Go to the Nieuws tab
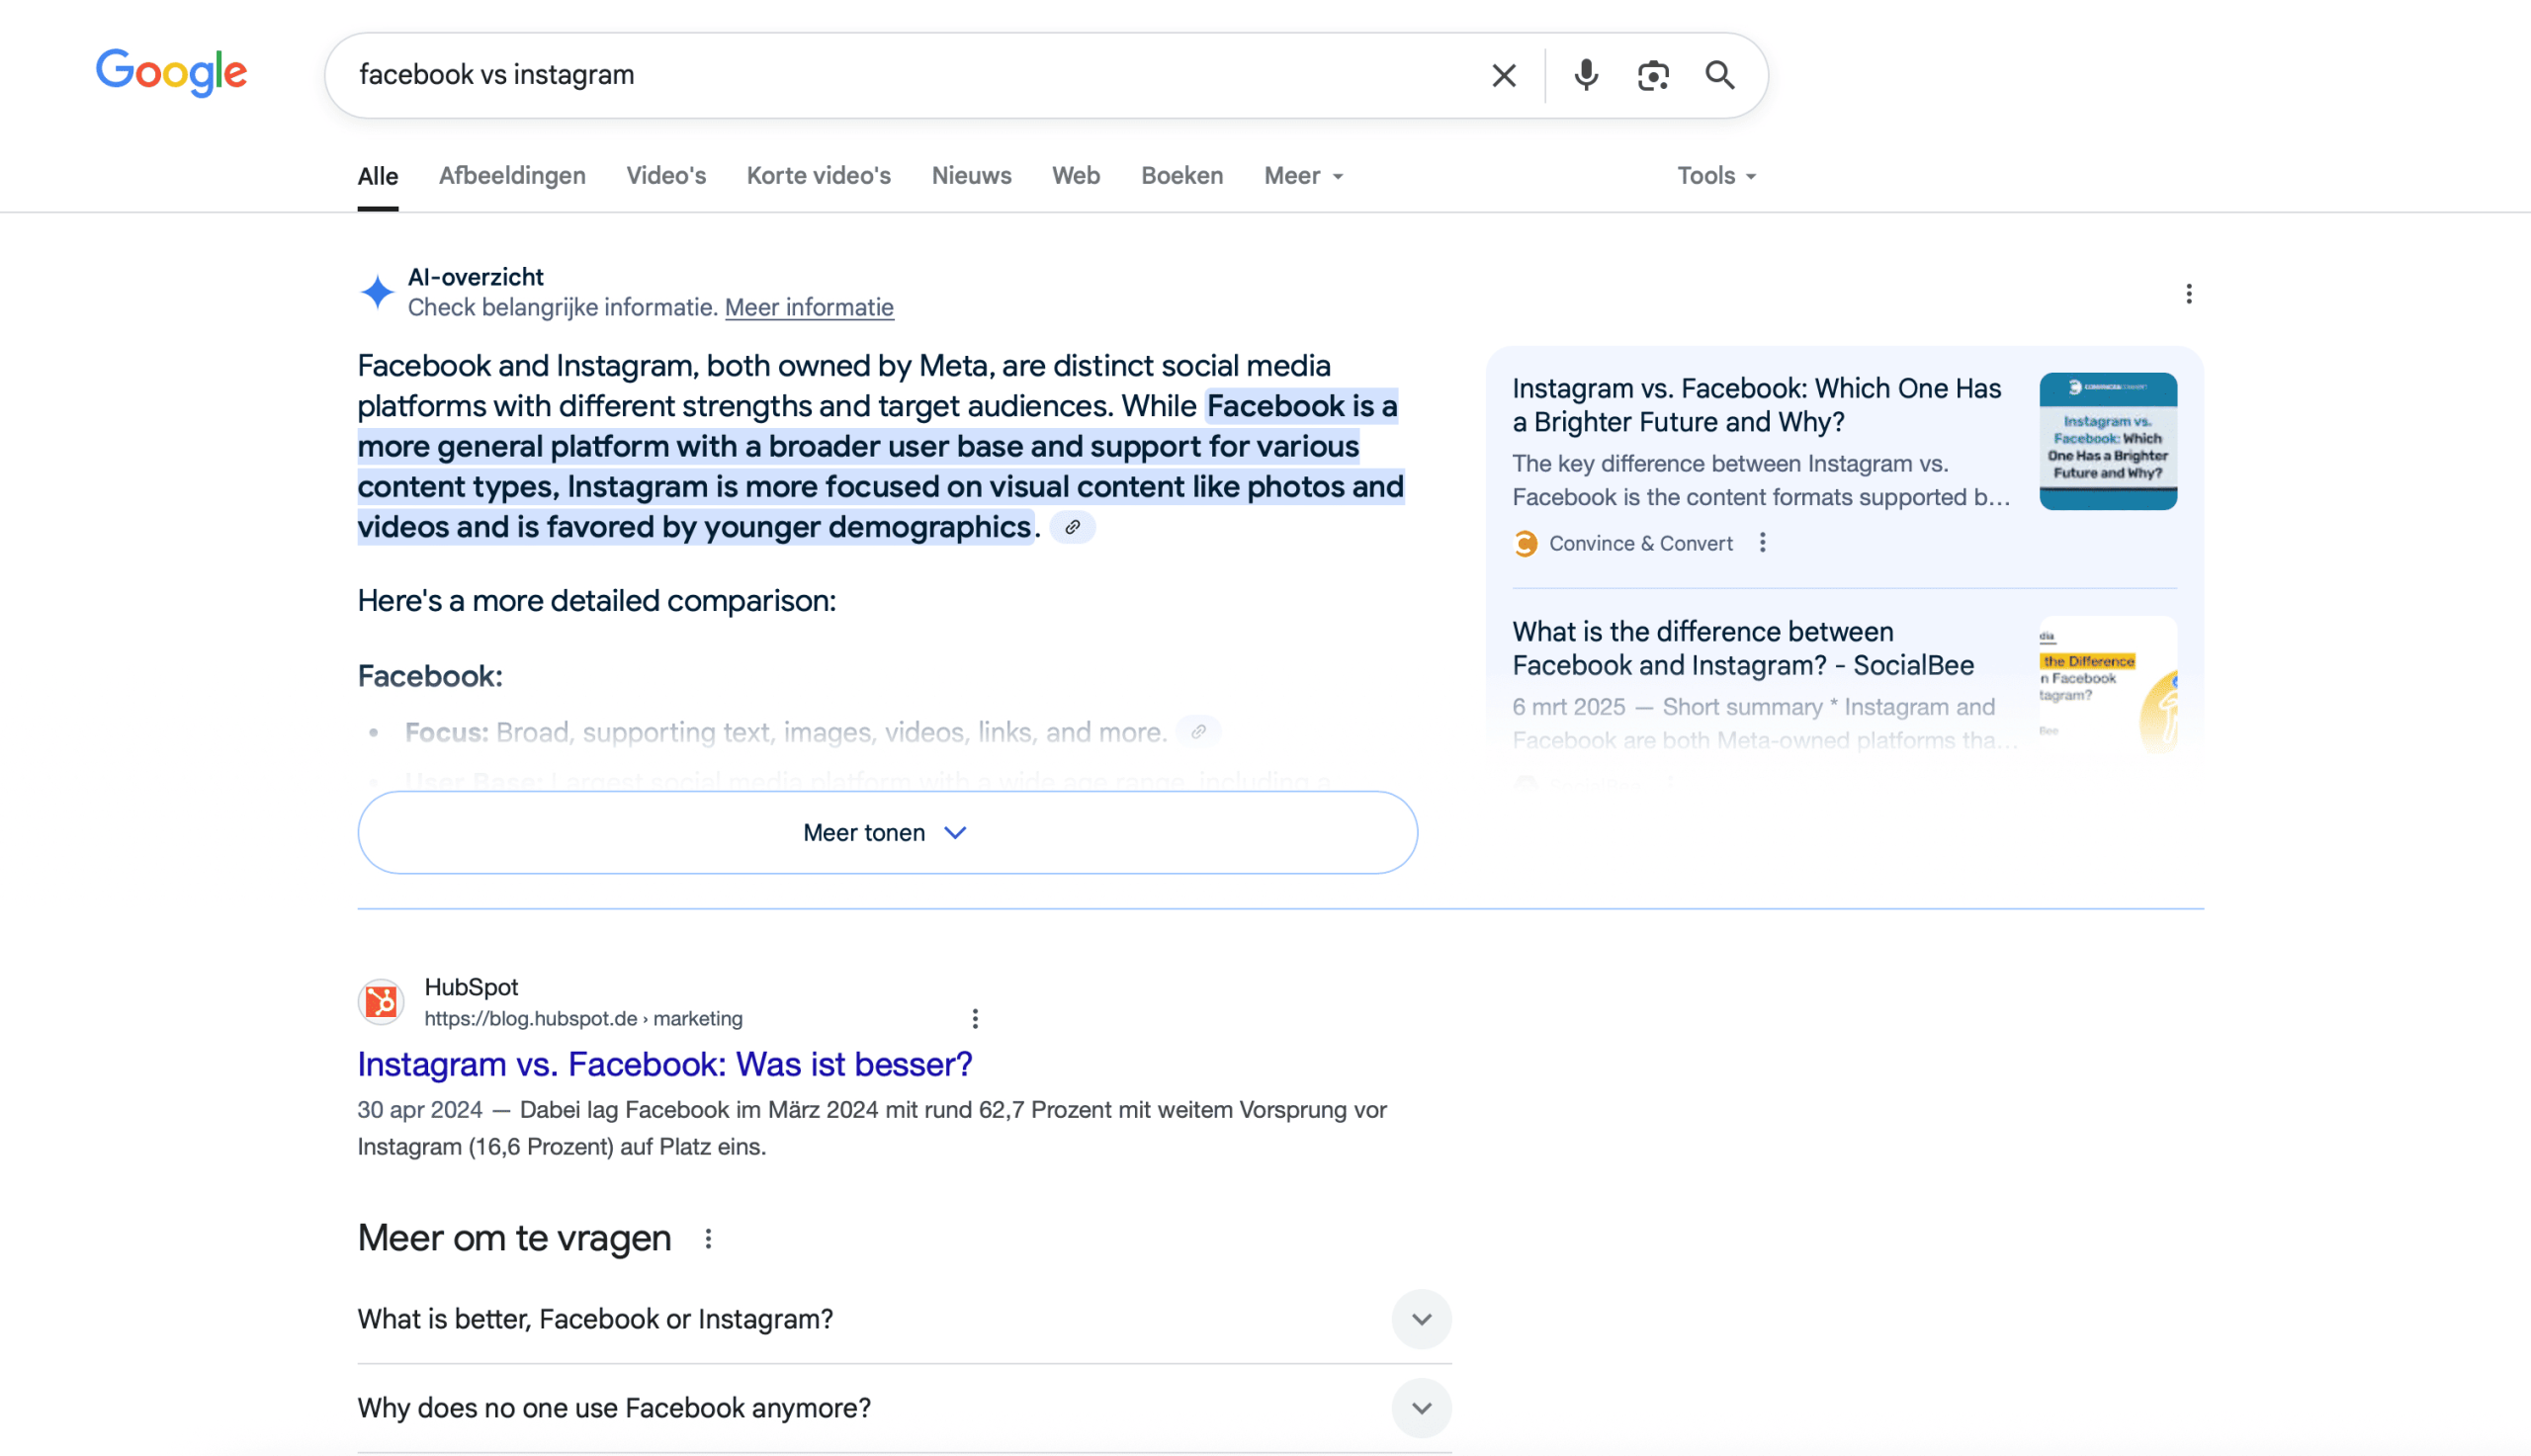Image resolution: width=2531 pixels, height=1456 pixels. point(971,176)
